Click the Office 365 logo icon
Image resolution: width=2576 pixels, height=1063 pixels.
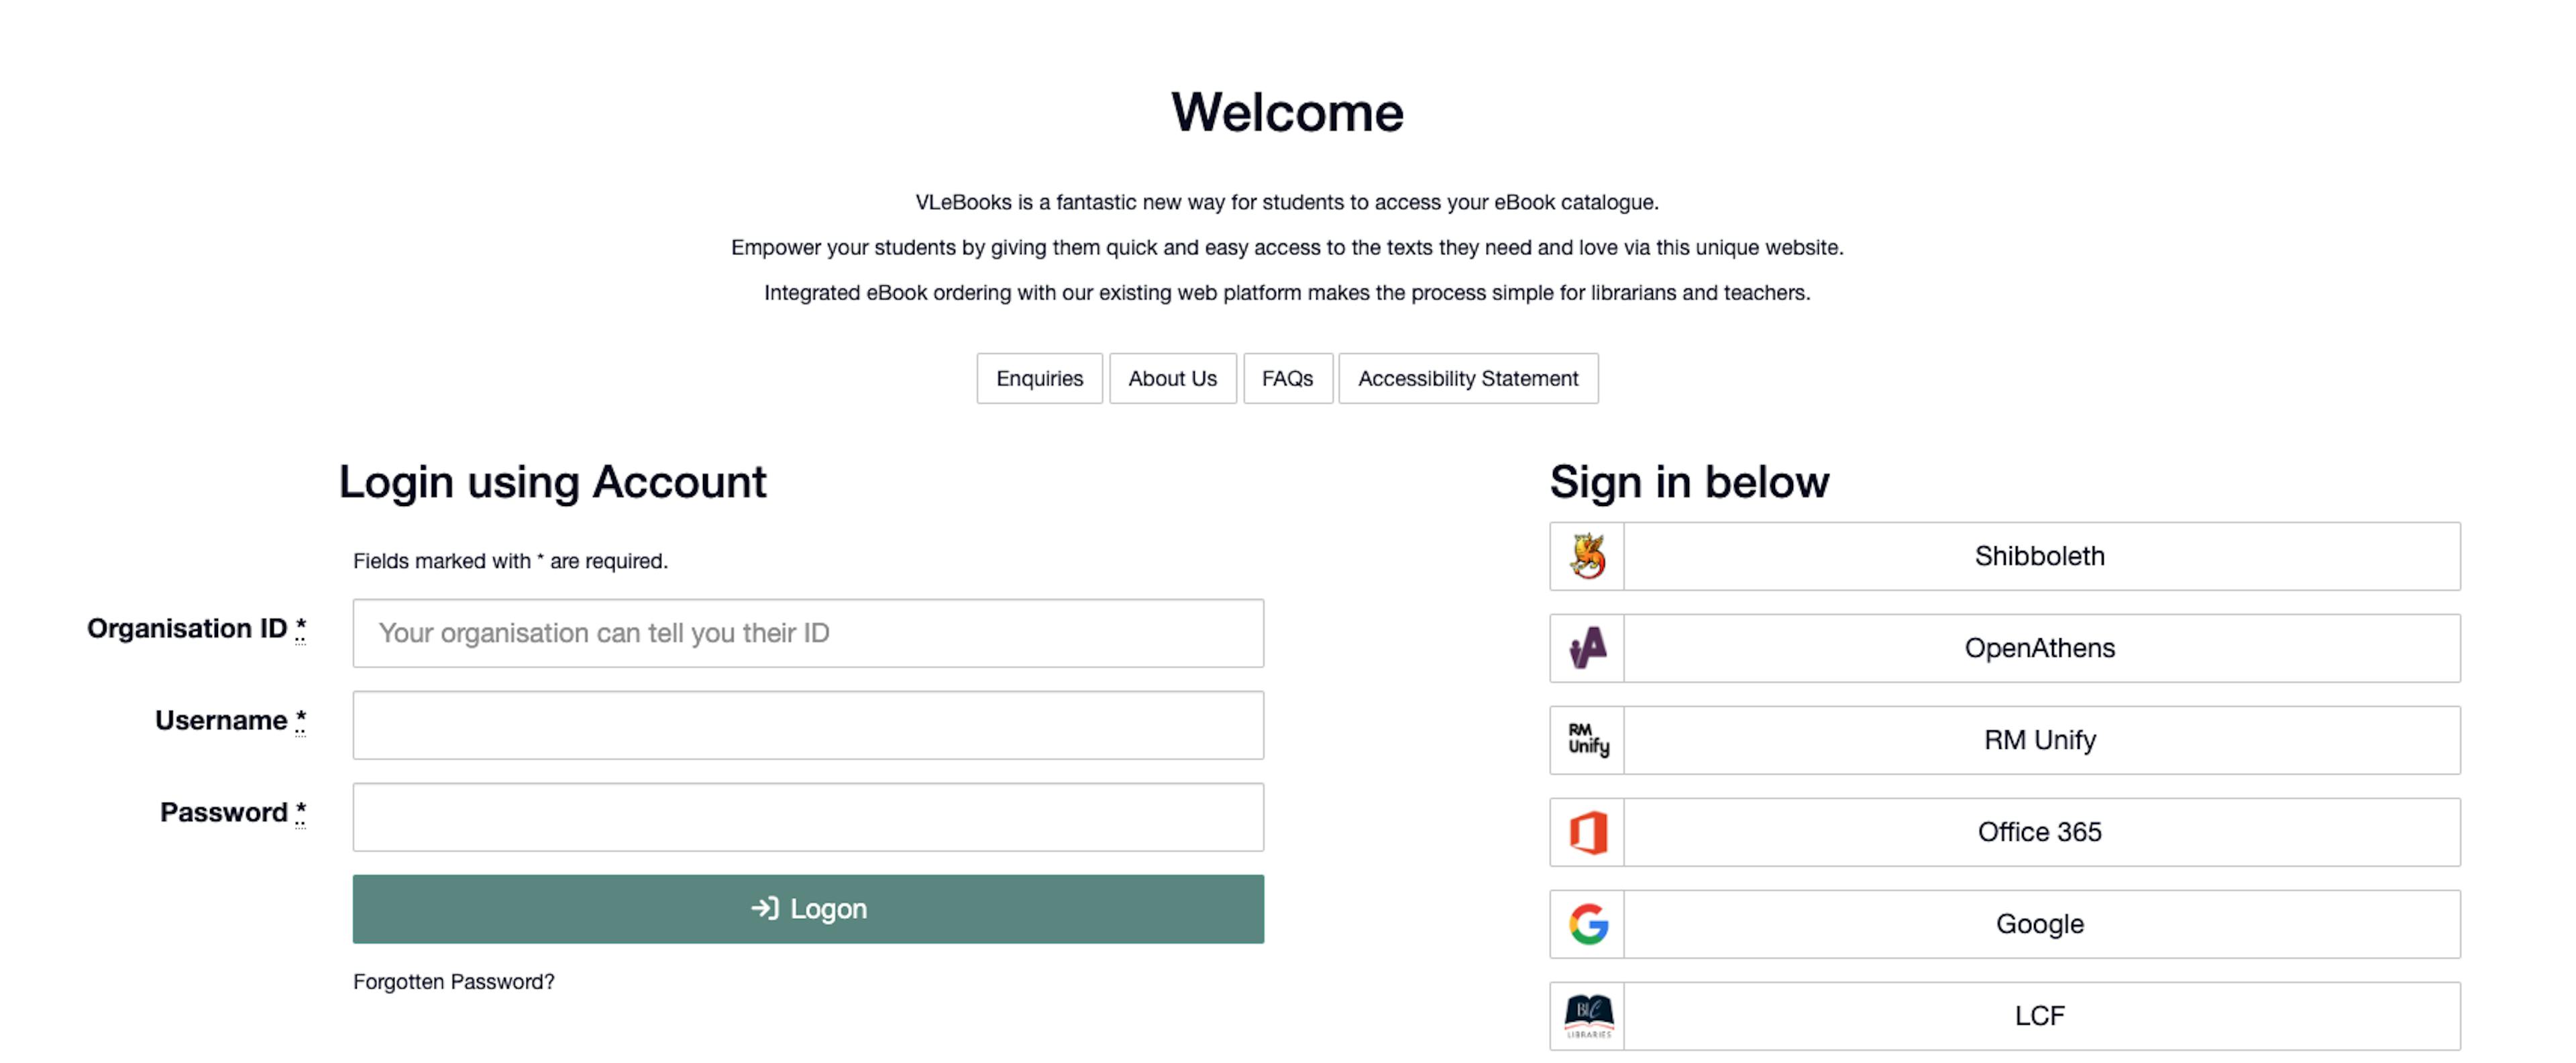tap(1587, 832)
